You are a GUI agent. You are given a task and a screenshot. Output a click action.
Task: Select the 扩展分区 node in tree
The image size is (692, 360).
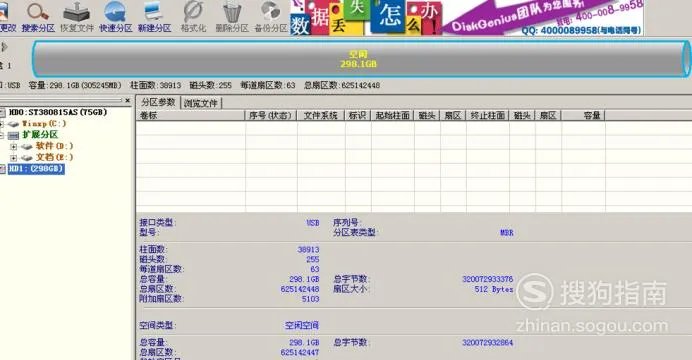coord(40,135)
